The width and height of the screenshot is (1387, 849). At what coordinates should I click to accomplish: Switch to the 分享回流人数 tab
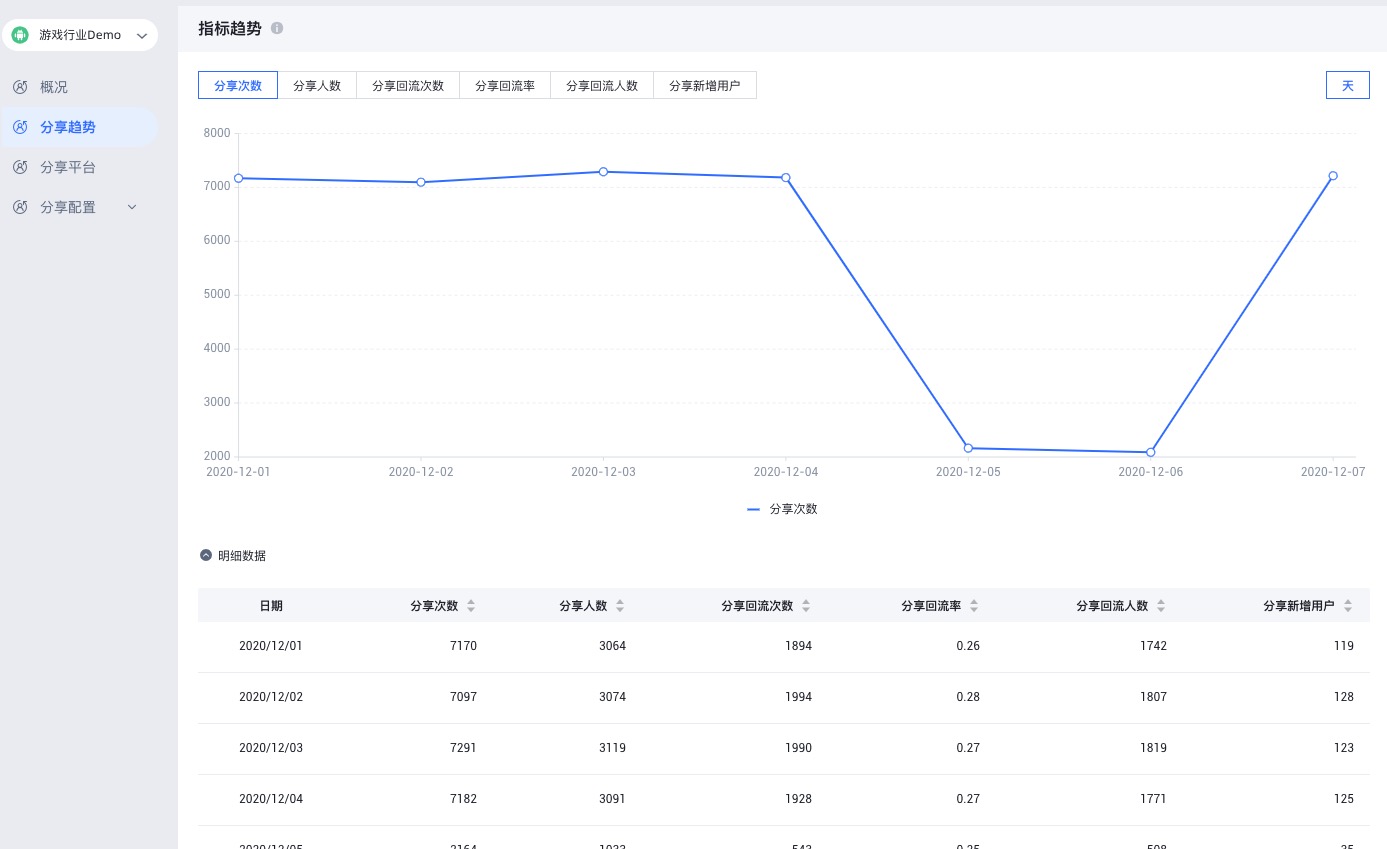[x=602, y=86]
